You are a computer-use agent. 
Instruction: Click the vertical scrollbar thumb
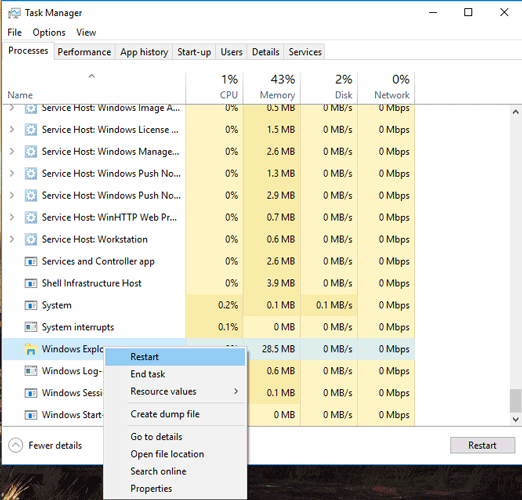(515, 401)
